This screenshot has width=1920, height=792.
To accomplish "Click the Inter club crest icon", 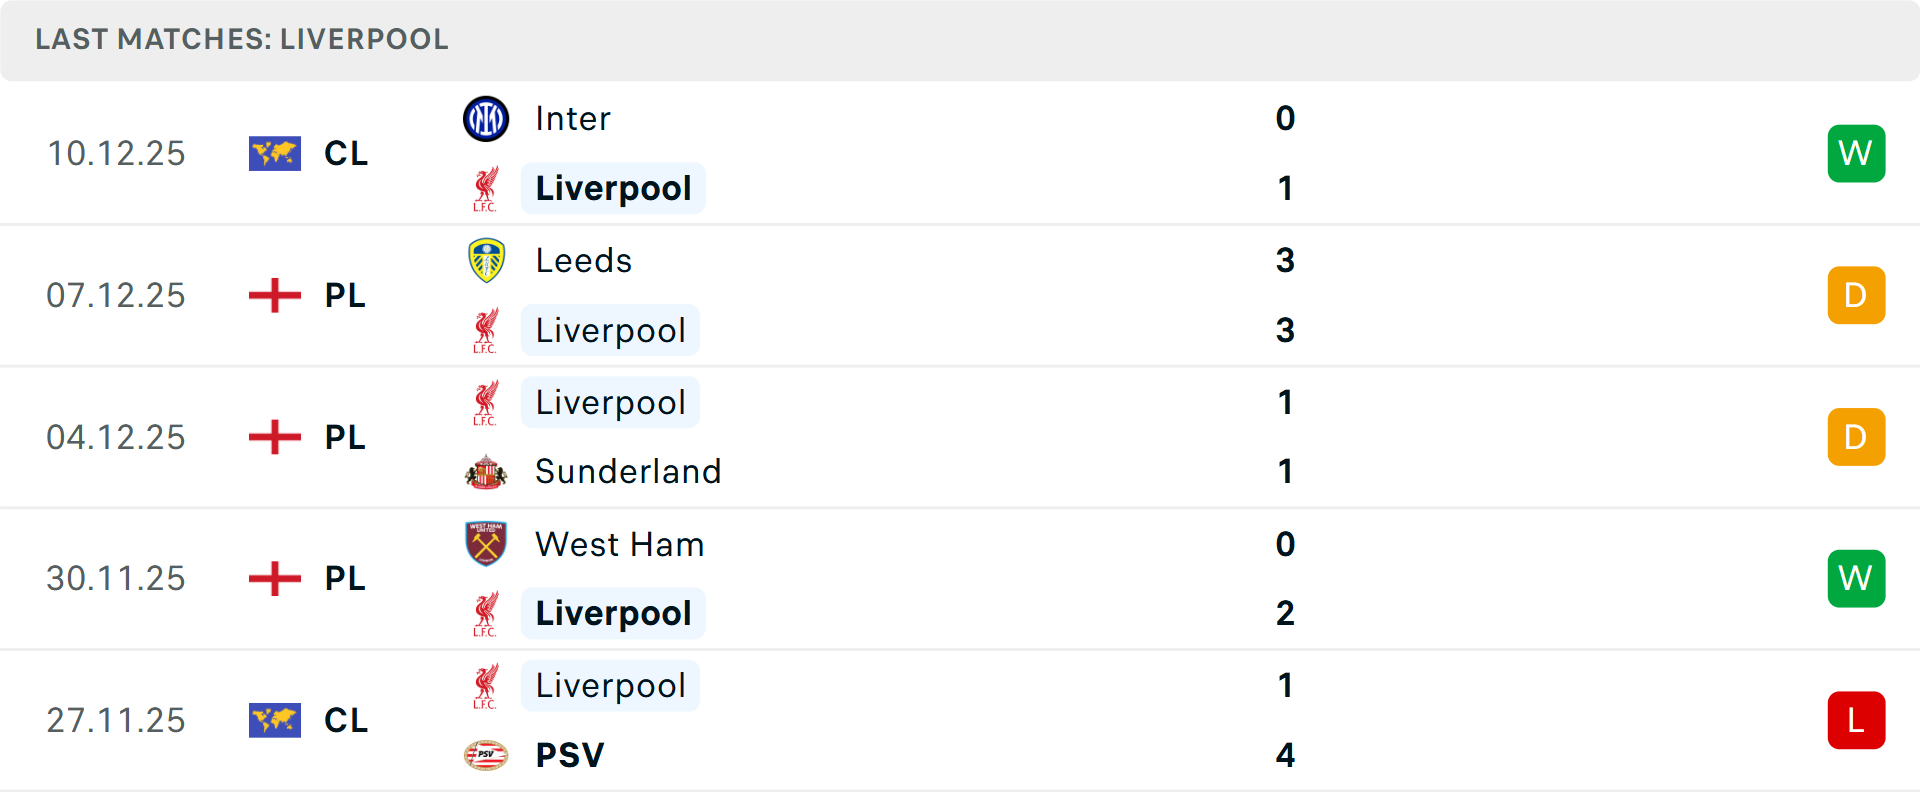I will tap(487, 118).
